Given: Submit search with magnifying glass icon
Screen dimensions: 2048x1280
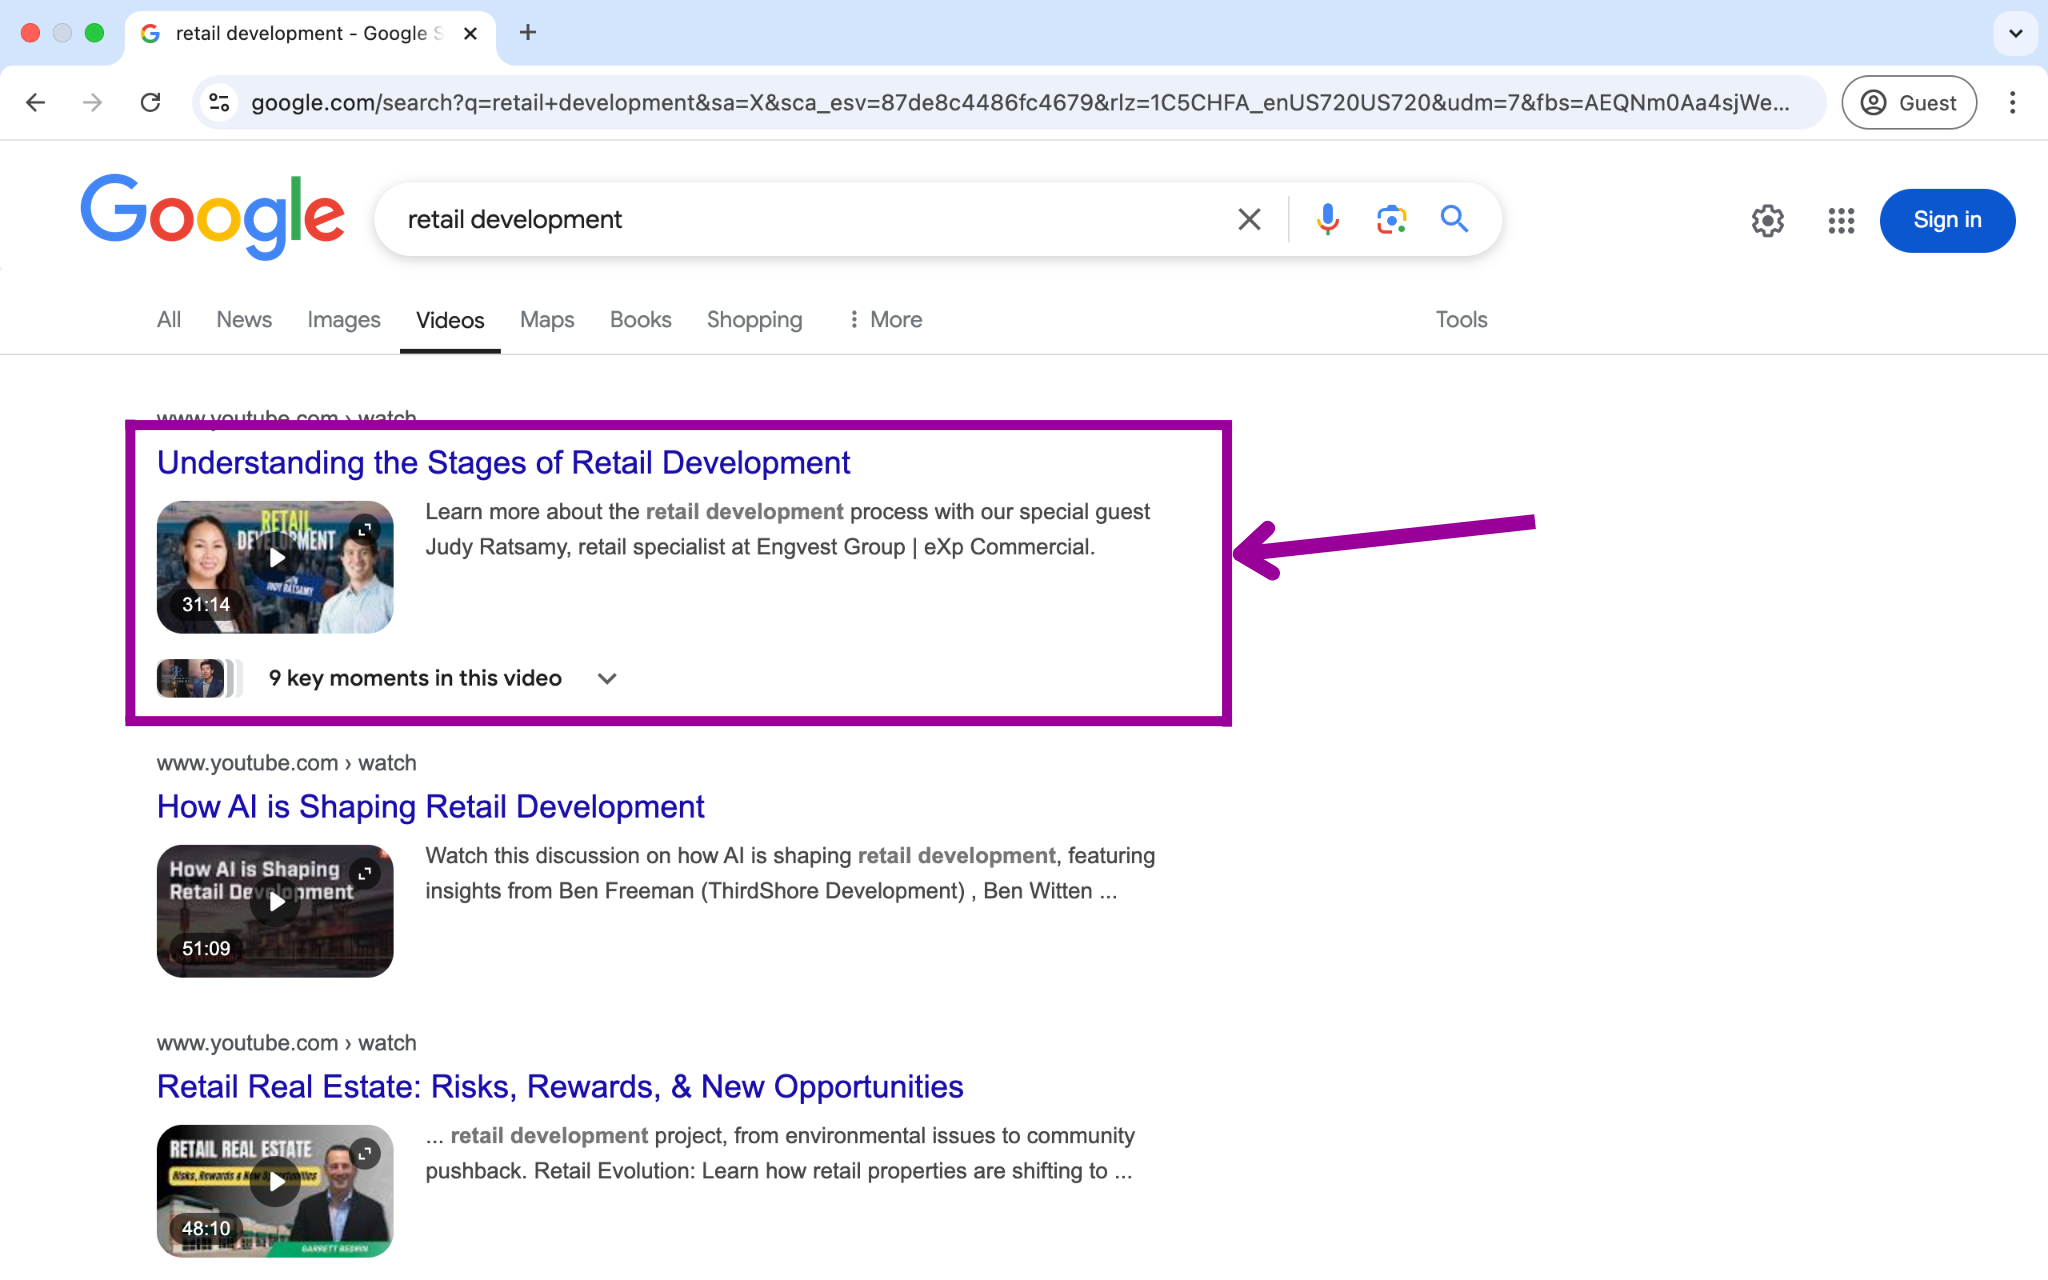Looking at the screenshot, I should click(1454, 219).
